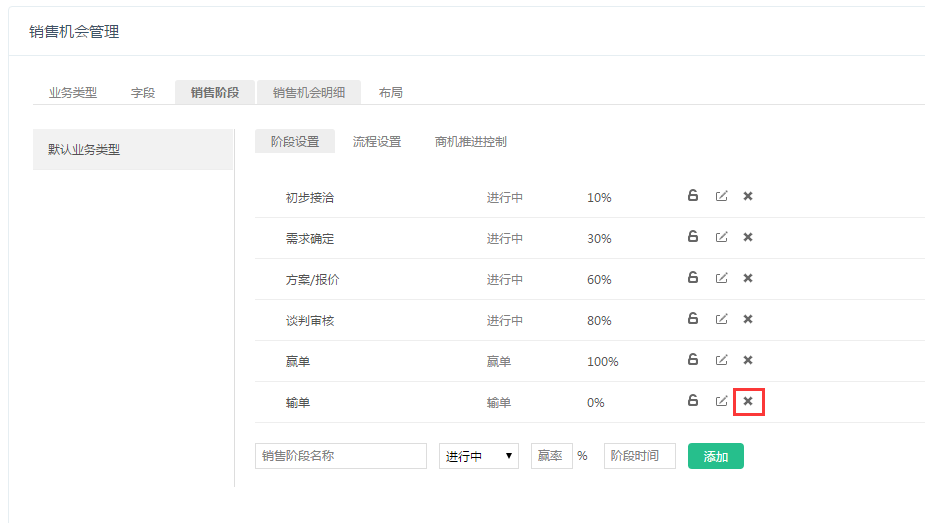Toggle lock on 方案/报价 stage
Viewport: 925px width, 523px height.
692,278
